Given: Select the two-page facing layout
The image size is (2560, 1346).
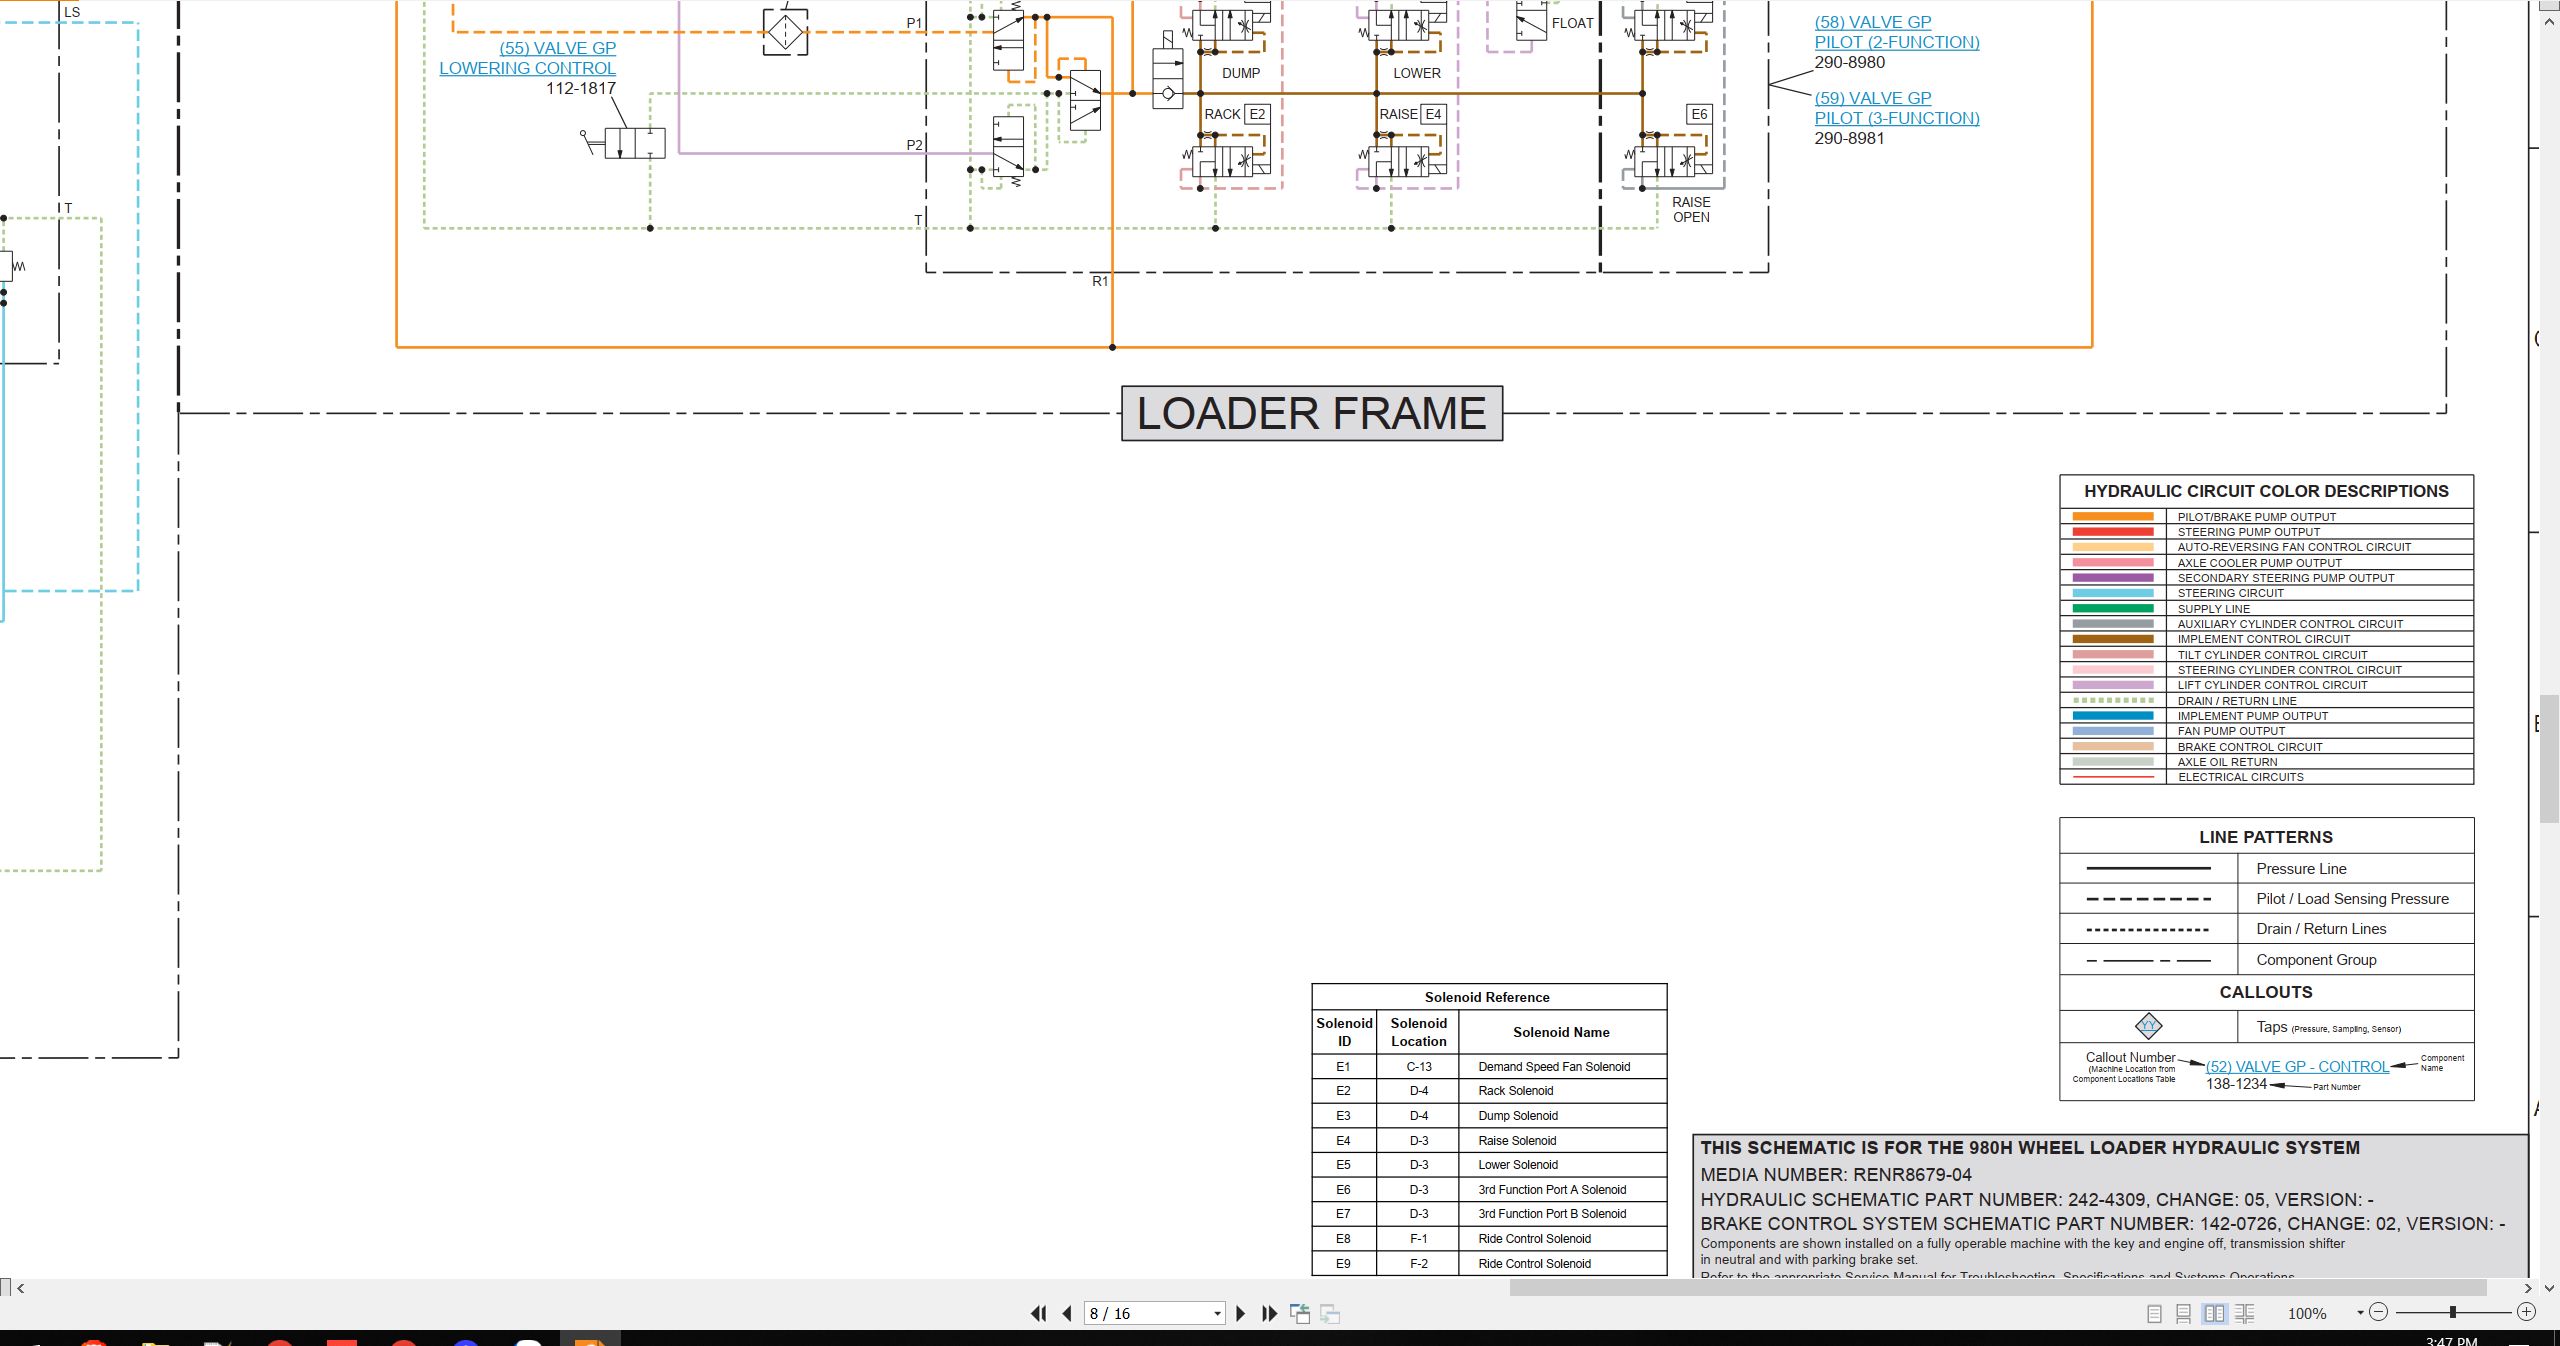Looking at the screenshot, I should [2214, 1314].
